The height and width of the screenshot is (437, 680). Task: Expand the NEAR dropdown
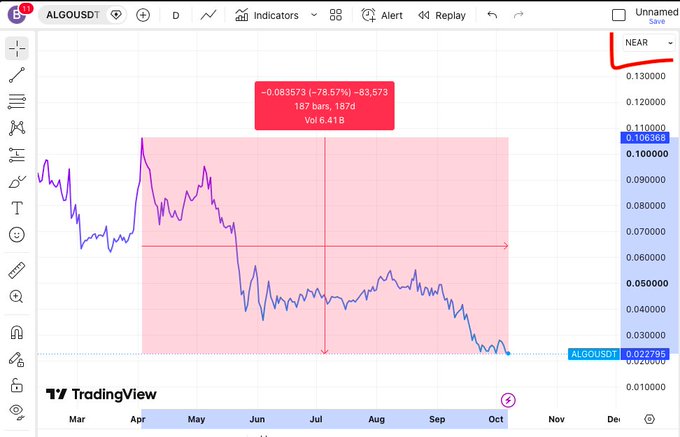pos(649,42)
